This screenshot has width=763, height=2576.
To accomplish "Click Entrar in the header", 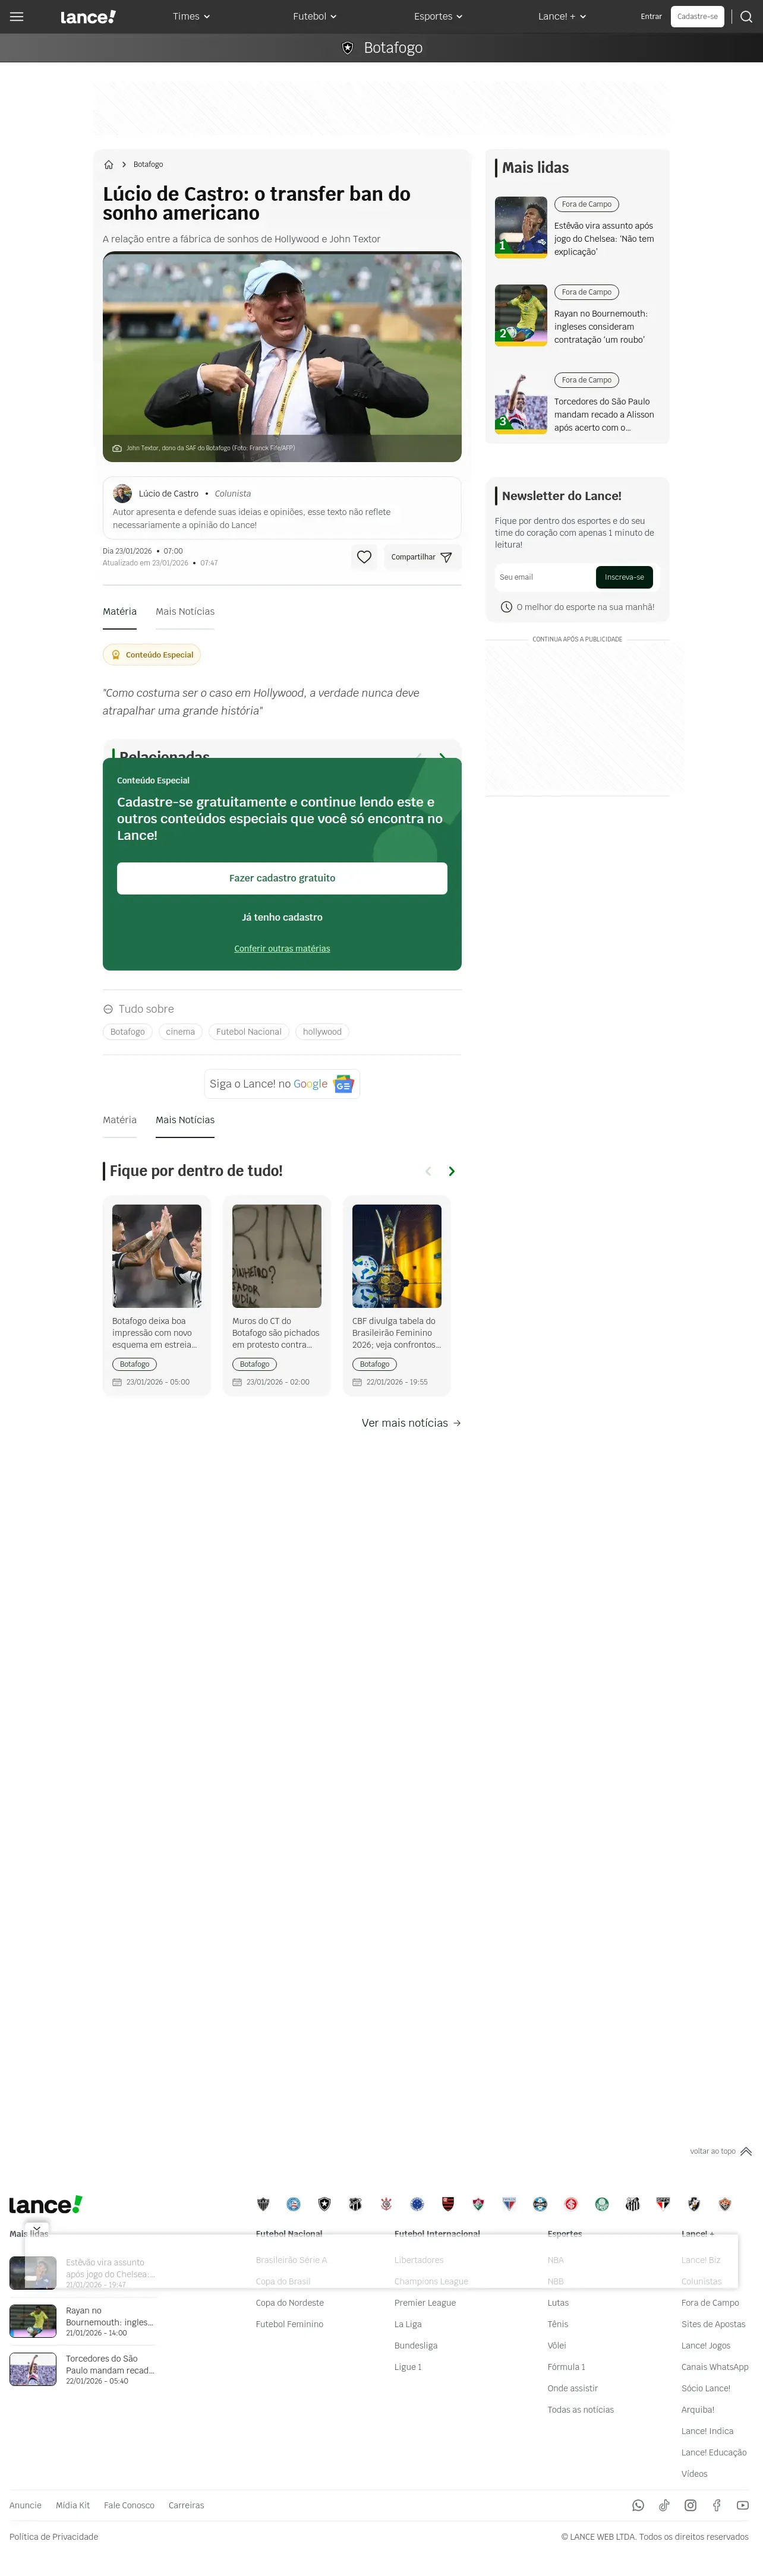I will 651,16.
